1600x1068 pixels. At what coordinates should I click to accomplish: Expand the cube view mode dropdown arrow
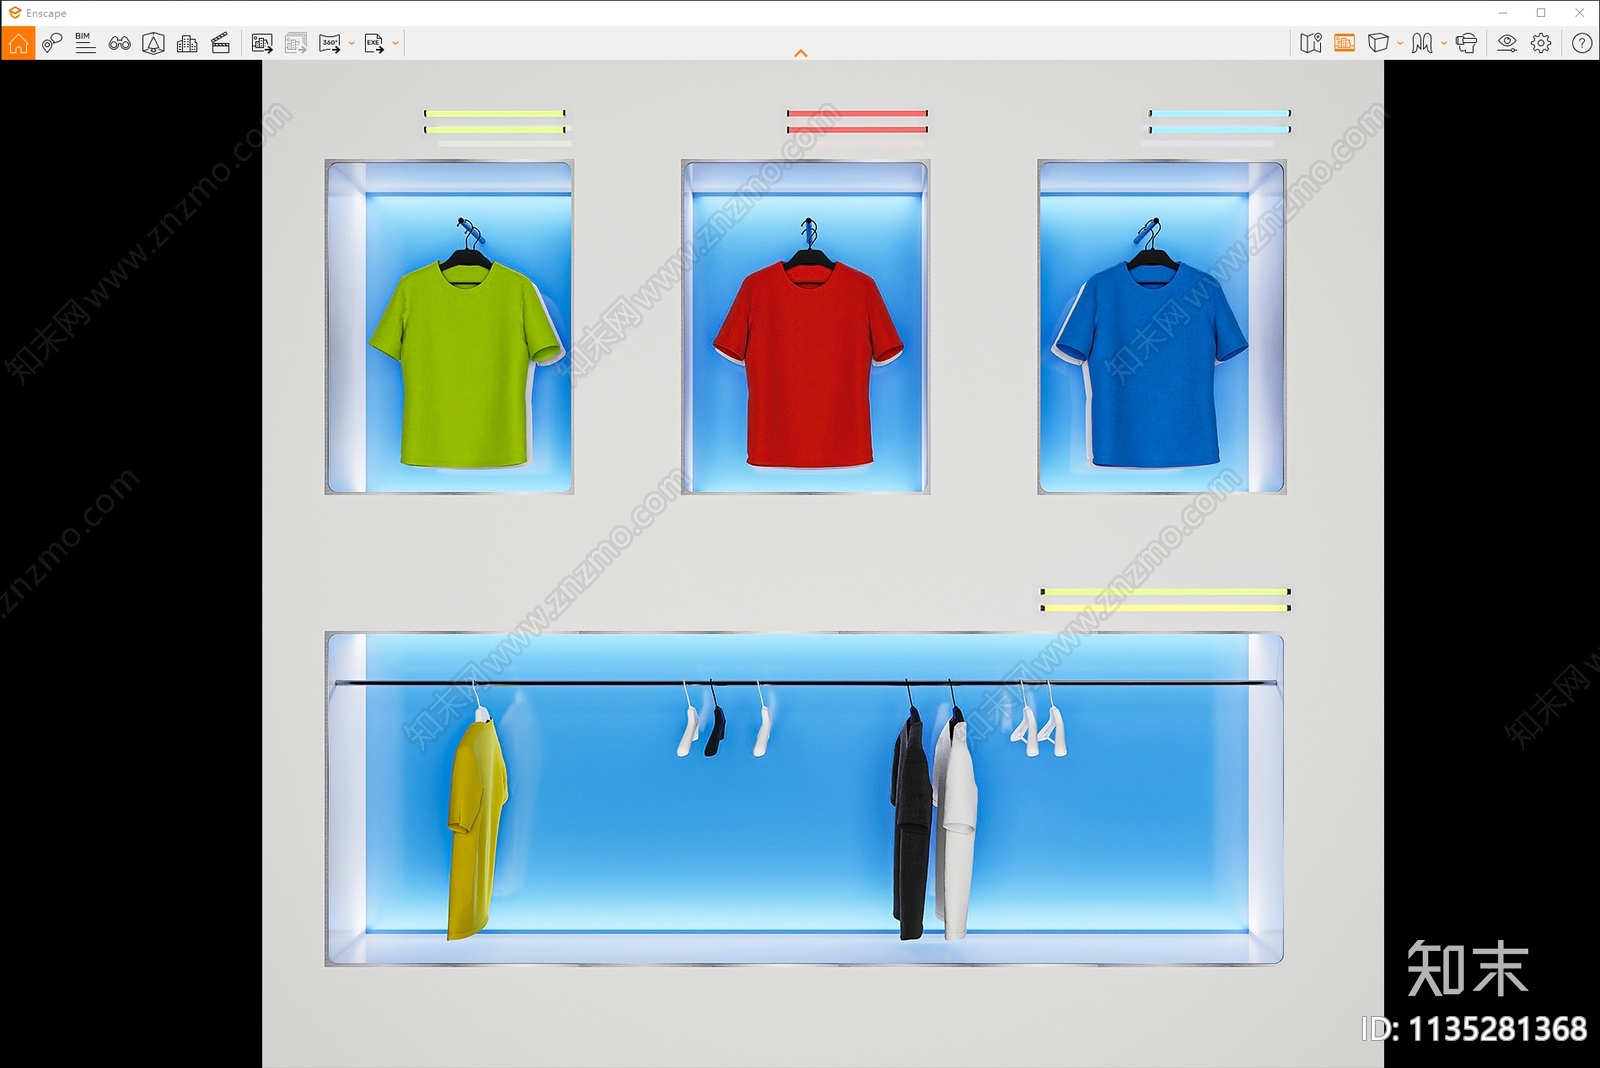pyautogui.click(x=1400, y=43)
